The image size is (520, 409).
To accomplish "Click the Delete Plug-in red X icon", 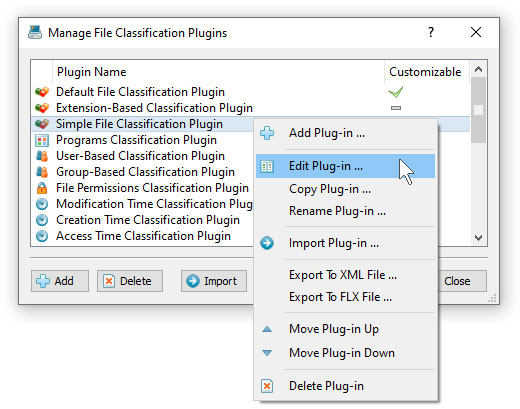I will (x=267, y=386).
